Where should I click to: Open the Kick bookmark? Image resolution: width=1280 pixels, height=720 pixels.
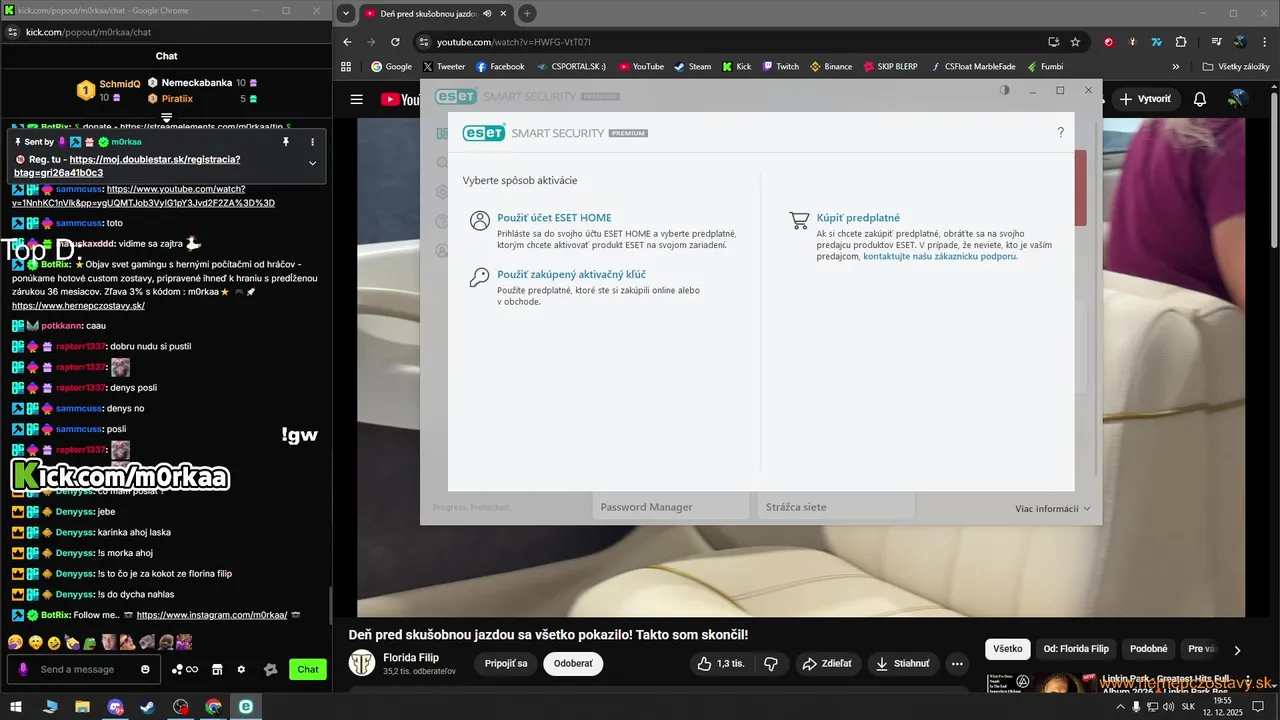(736, 67)
